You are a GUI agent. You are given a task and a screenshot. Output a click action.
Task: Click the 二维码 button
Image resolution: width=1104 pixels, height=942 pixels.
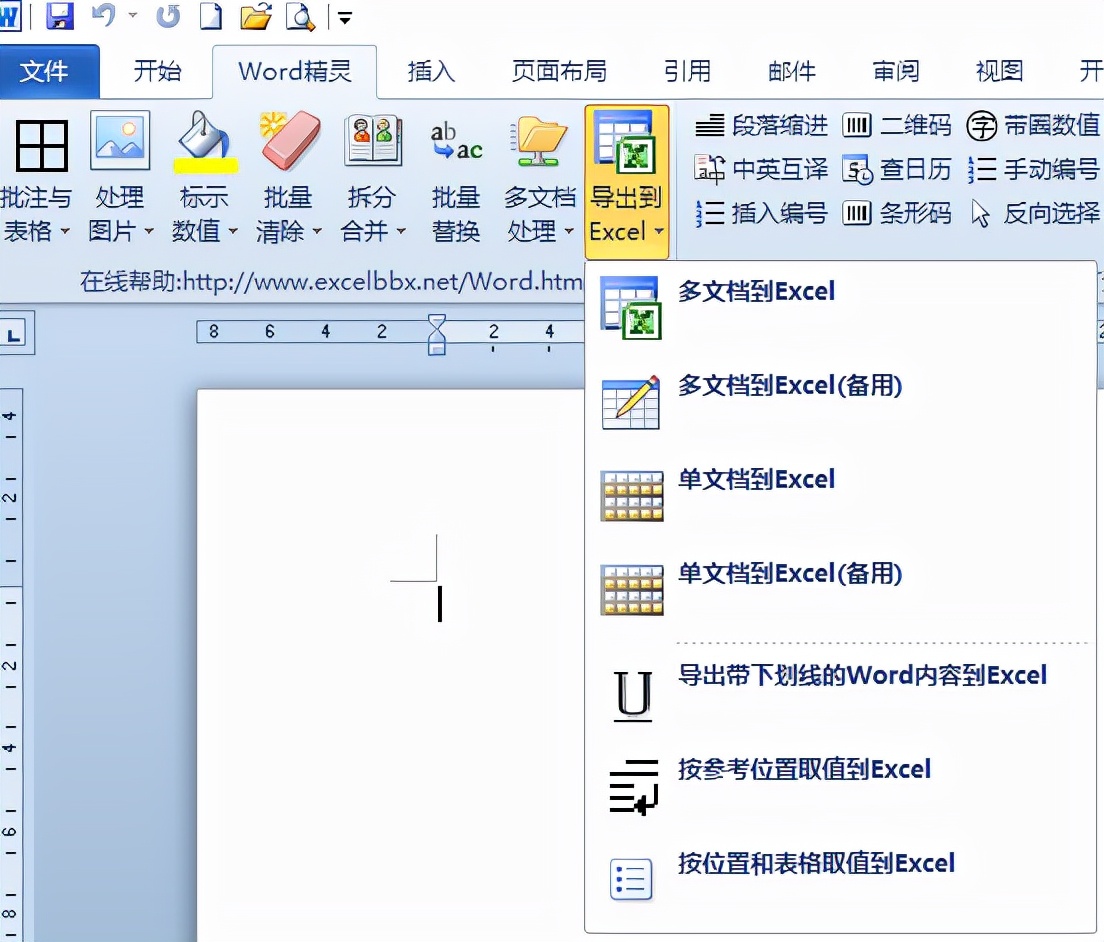coord(897,125)
